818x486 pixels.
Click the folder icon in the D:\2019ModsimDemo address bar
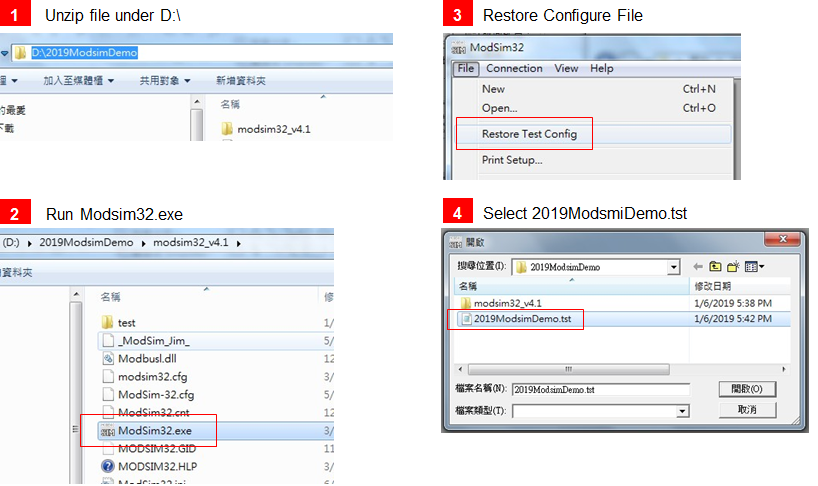[x=20, y=53]
